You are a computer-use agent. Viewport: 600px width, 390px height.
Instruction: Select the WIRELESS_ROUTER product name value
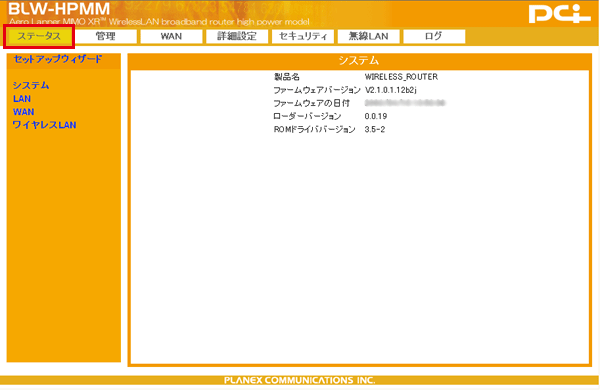point(401,77)
